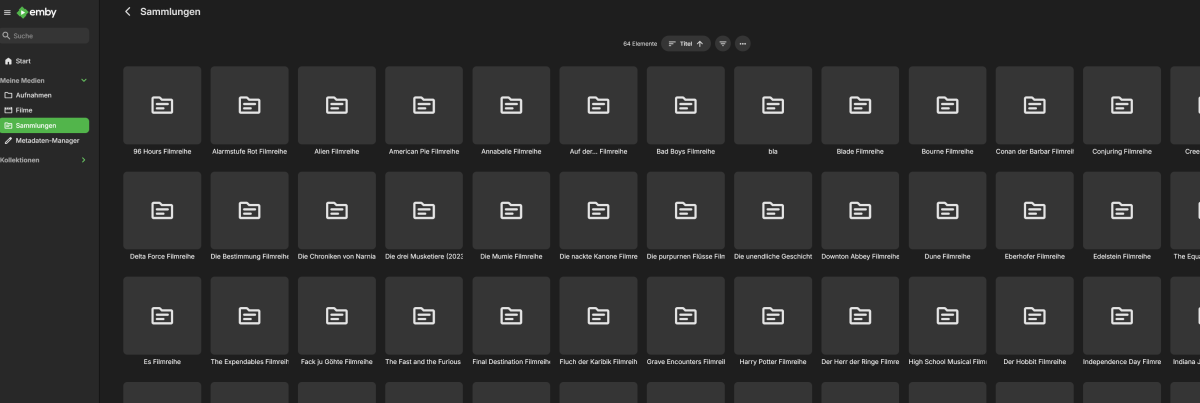Open the 96 Hours Filmreihe folder thumbnail

[162, 104]
